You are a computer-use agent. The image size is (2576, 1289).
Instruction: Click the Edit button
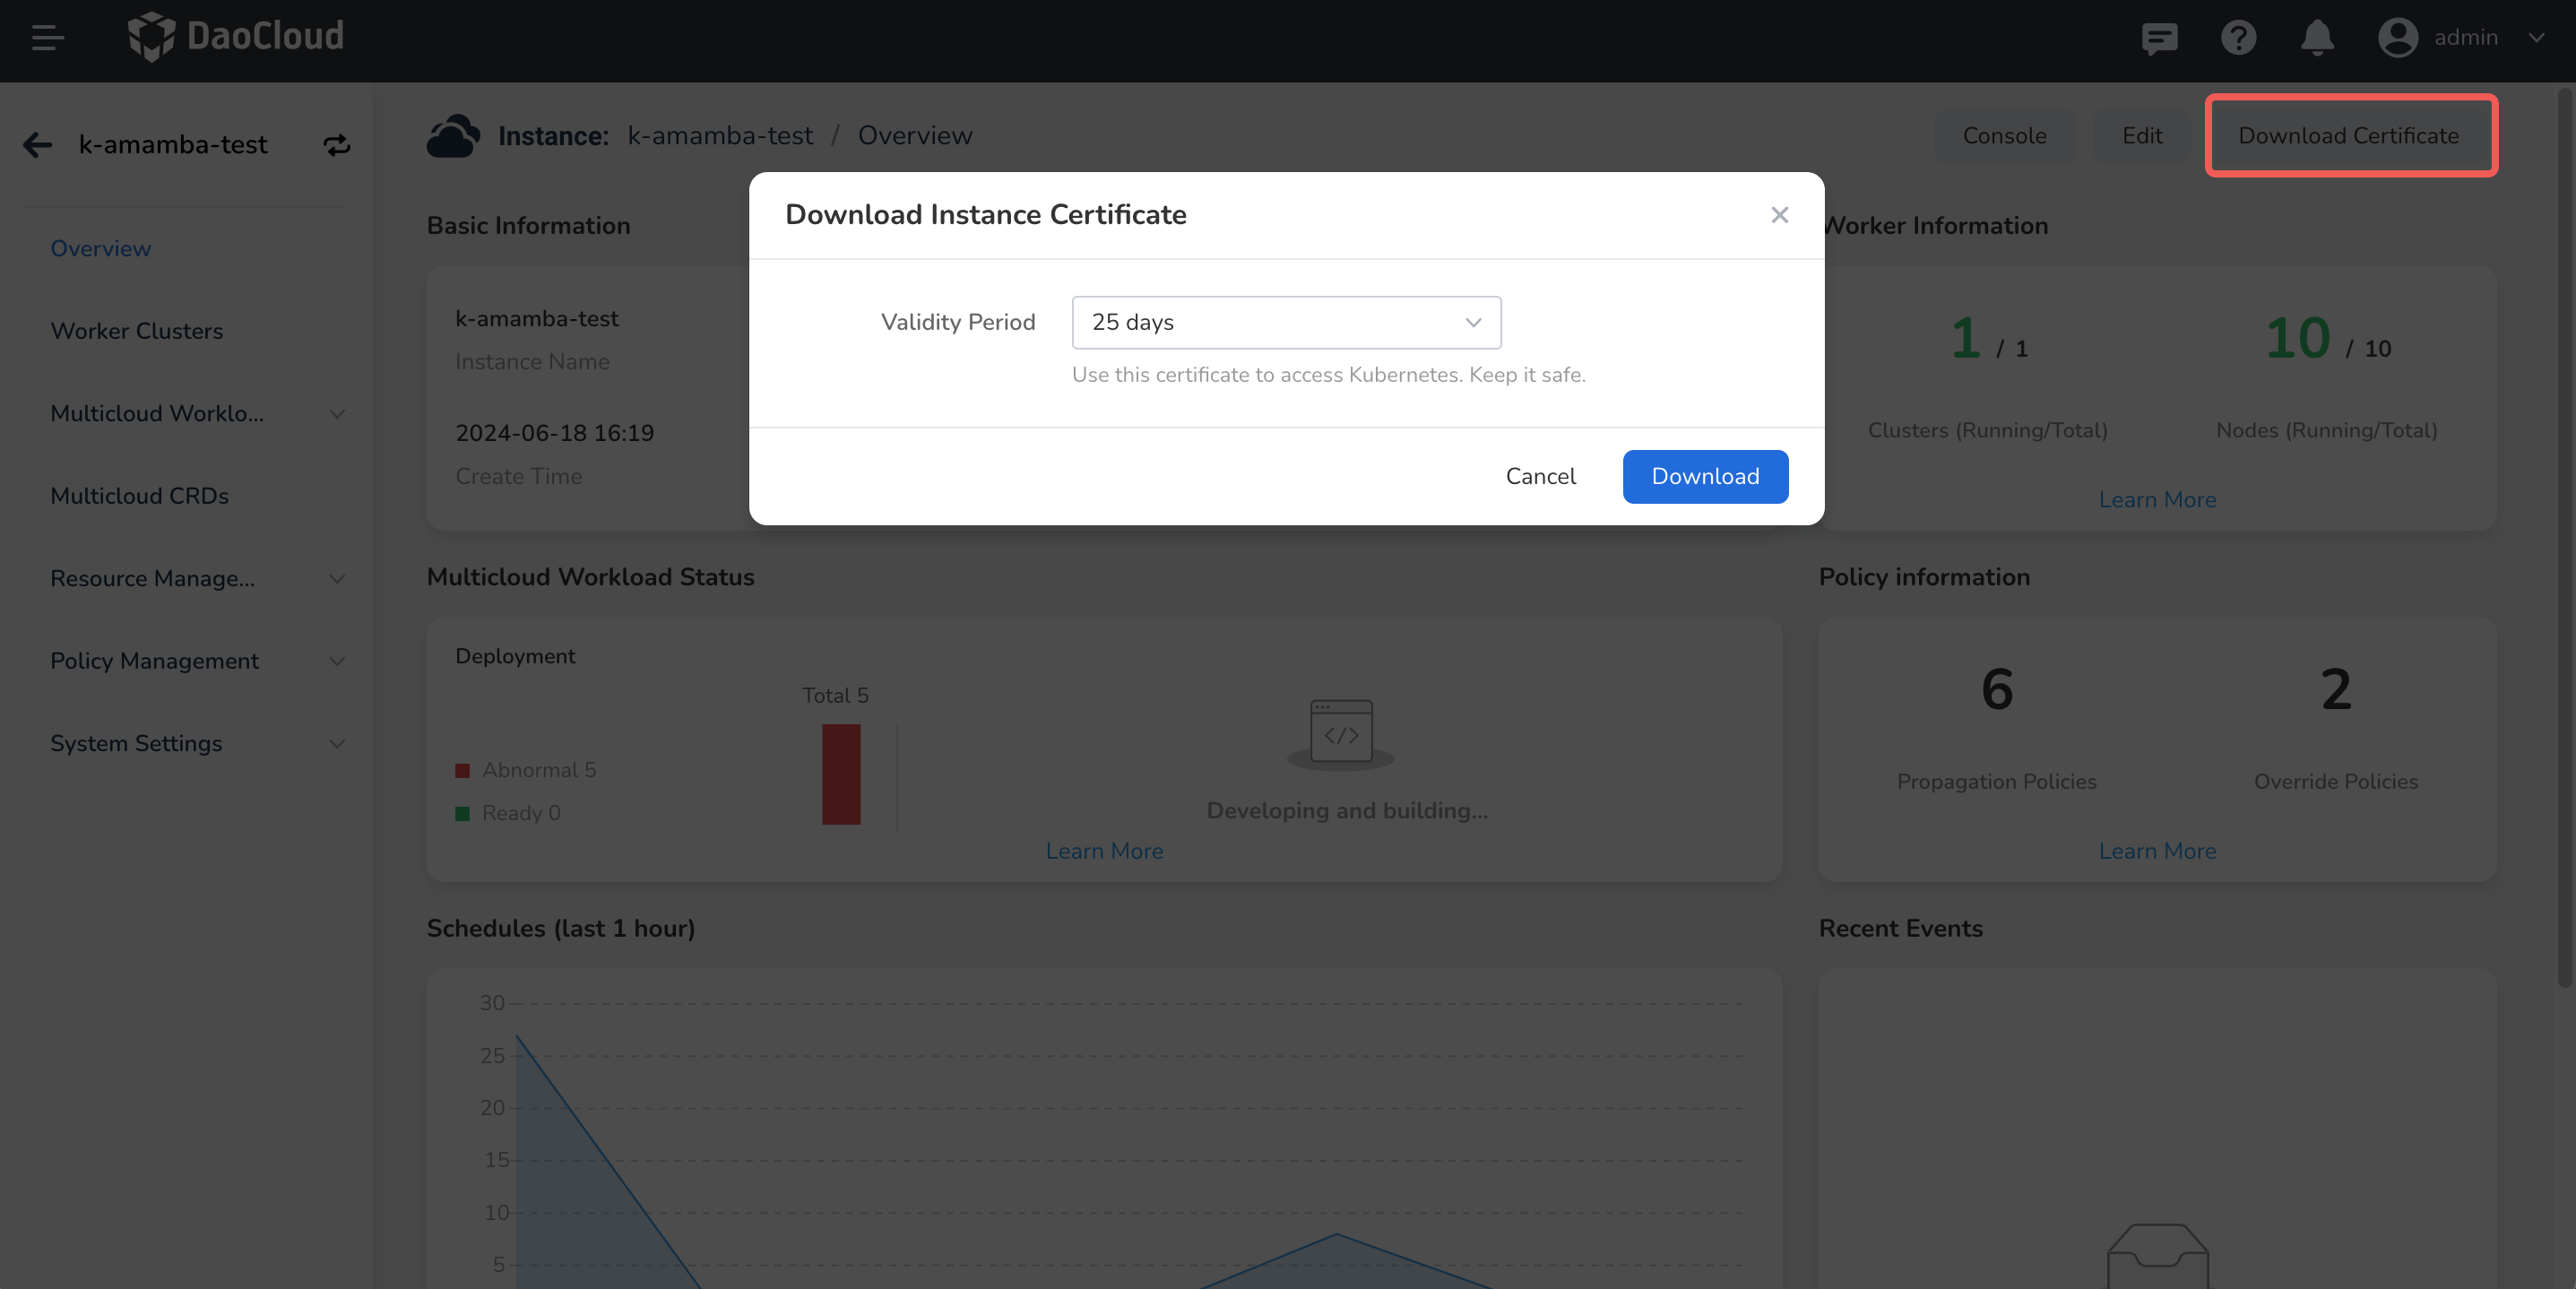tap(2142, 135)
